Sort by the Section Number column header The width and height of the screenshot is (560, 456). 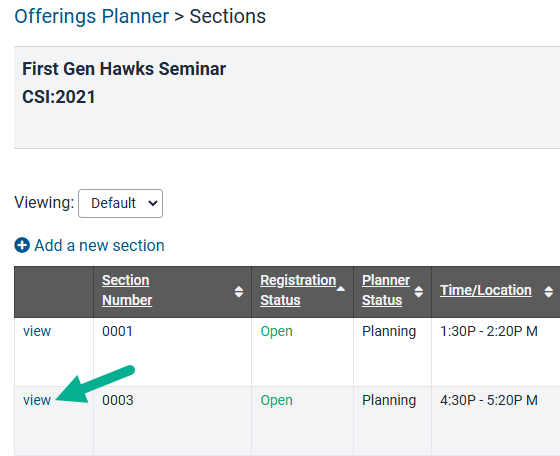127,290
